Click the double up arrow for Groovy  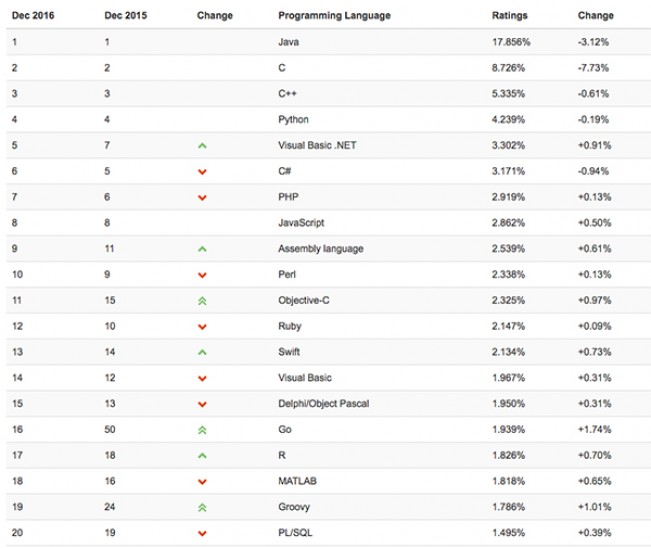click(x=203, y=506)
